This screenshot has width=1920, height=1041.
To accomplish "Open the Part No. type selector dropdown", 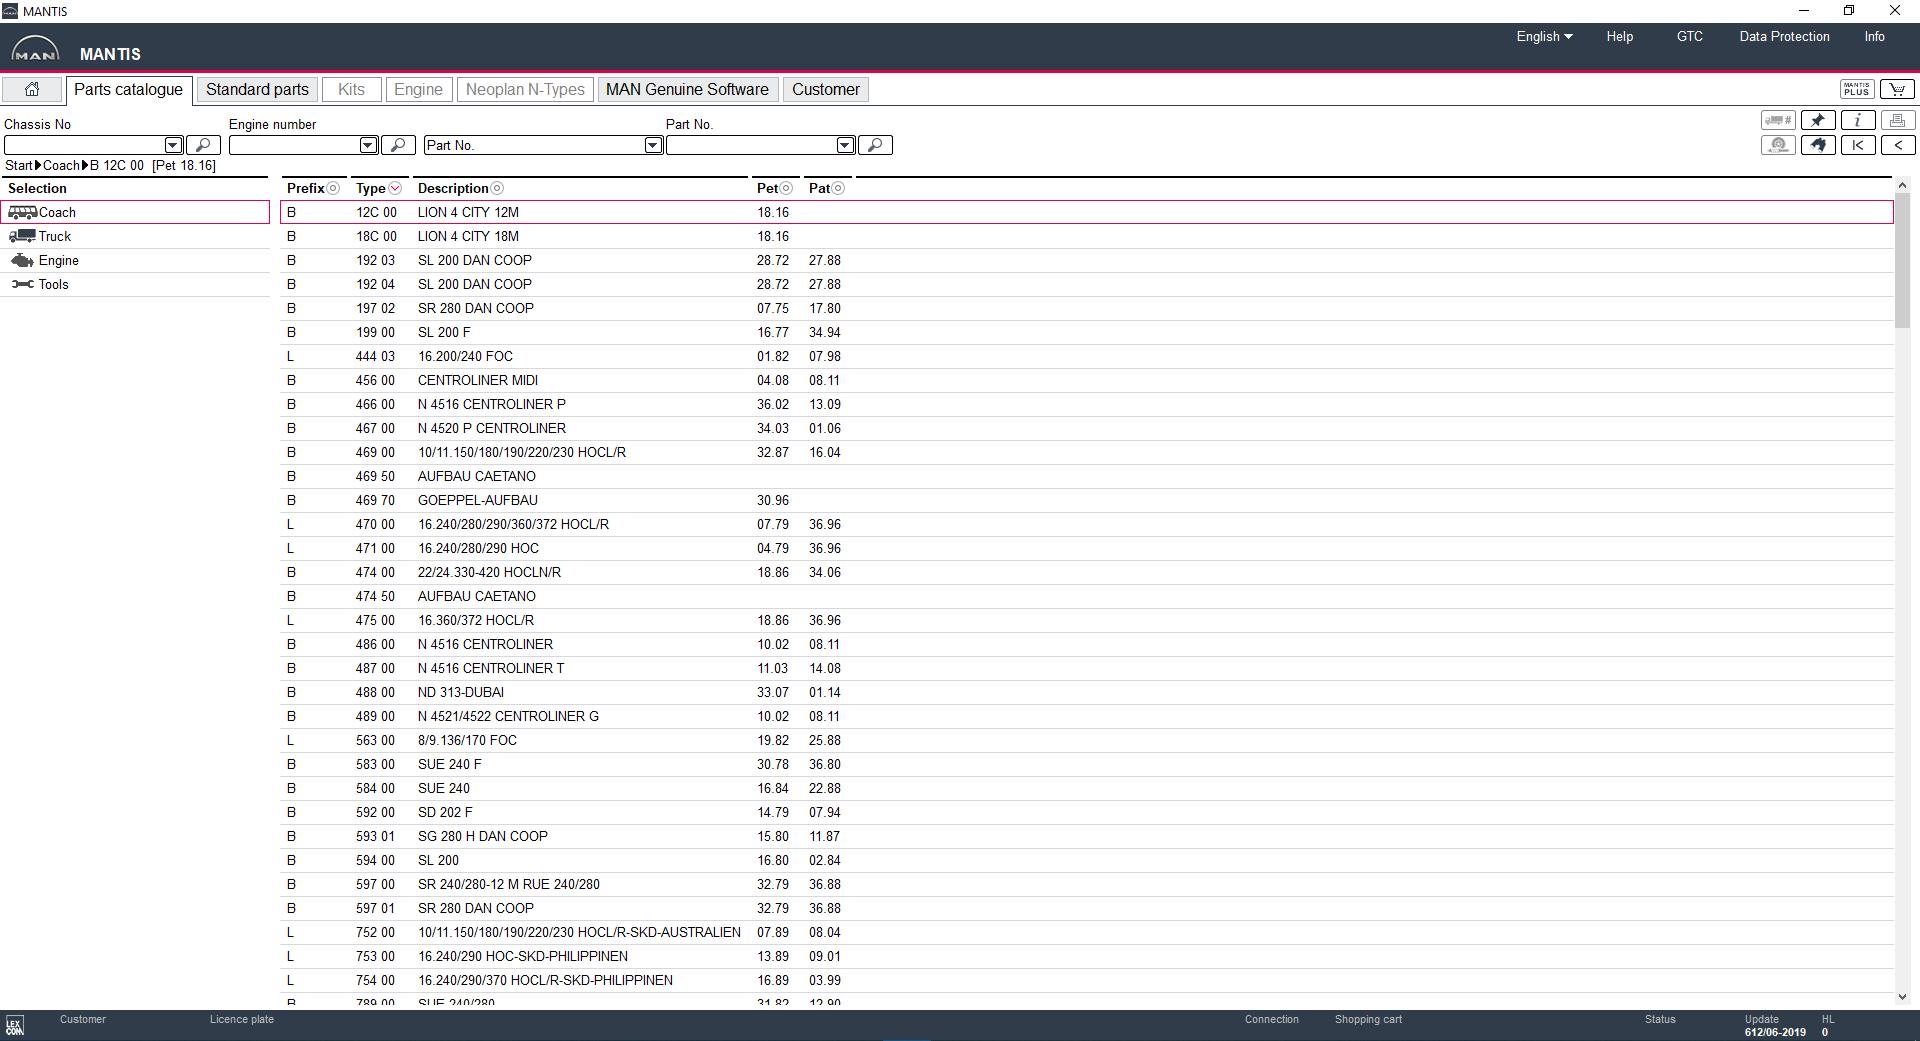I will (653, 145).
